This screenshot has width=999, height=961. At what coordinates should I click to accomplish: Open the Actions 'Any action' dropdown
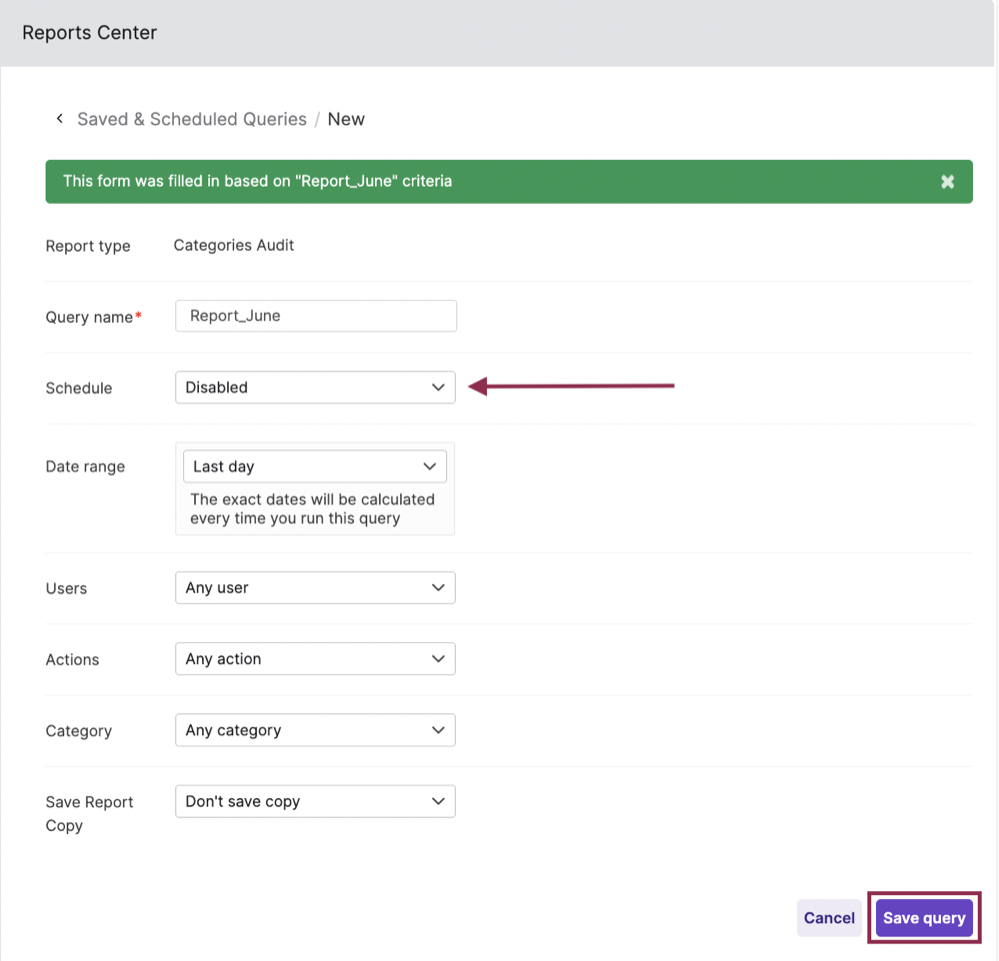tap(314, 659)
